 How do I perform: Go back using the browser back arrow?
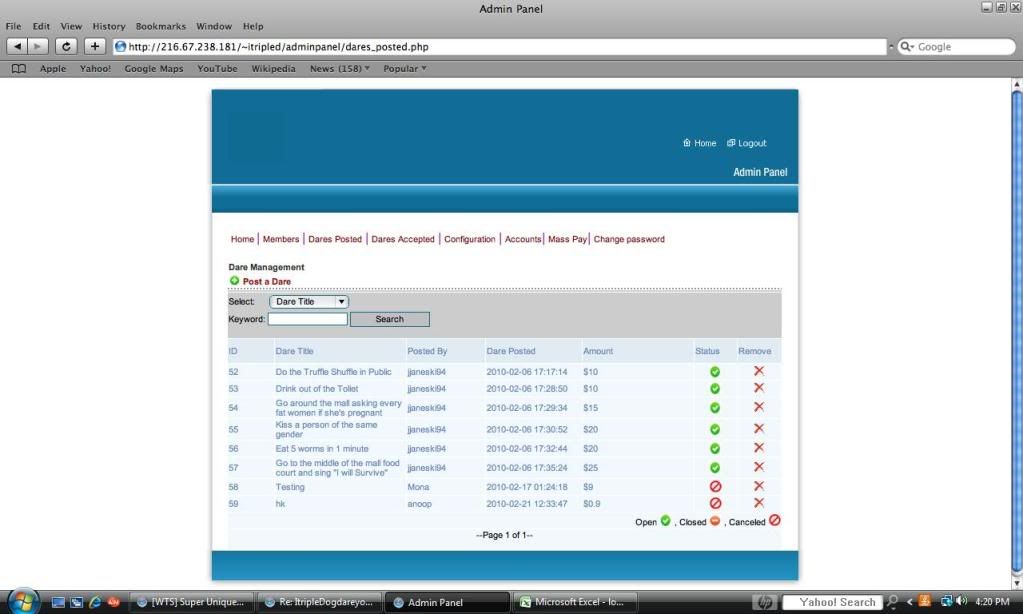pyautogui.click(x=19, y=46)
